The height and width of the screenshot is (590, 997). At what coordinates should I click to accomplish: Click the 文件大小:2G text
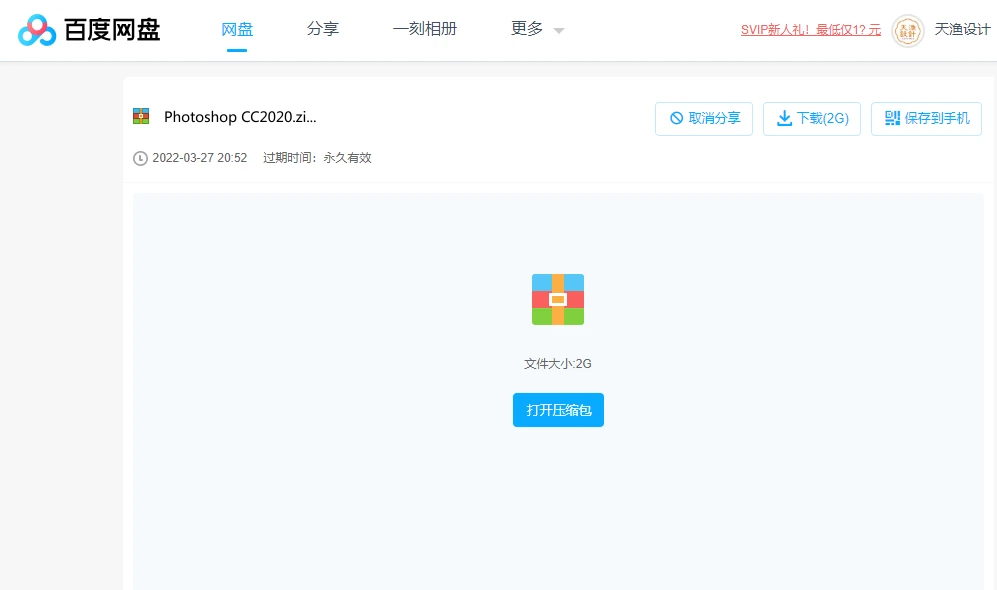tap(558, 364)
